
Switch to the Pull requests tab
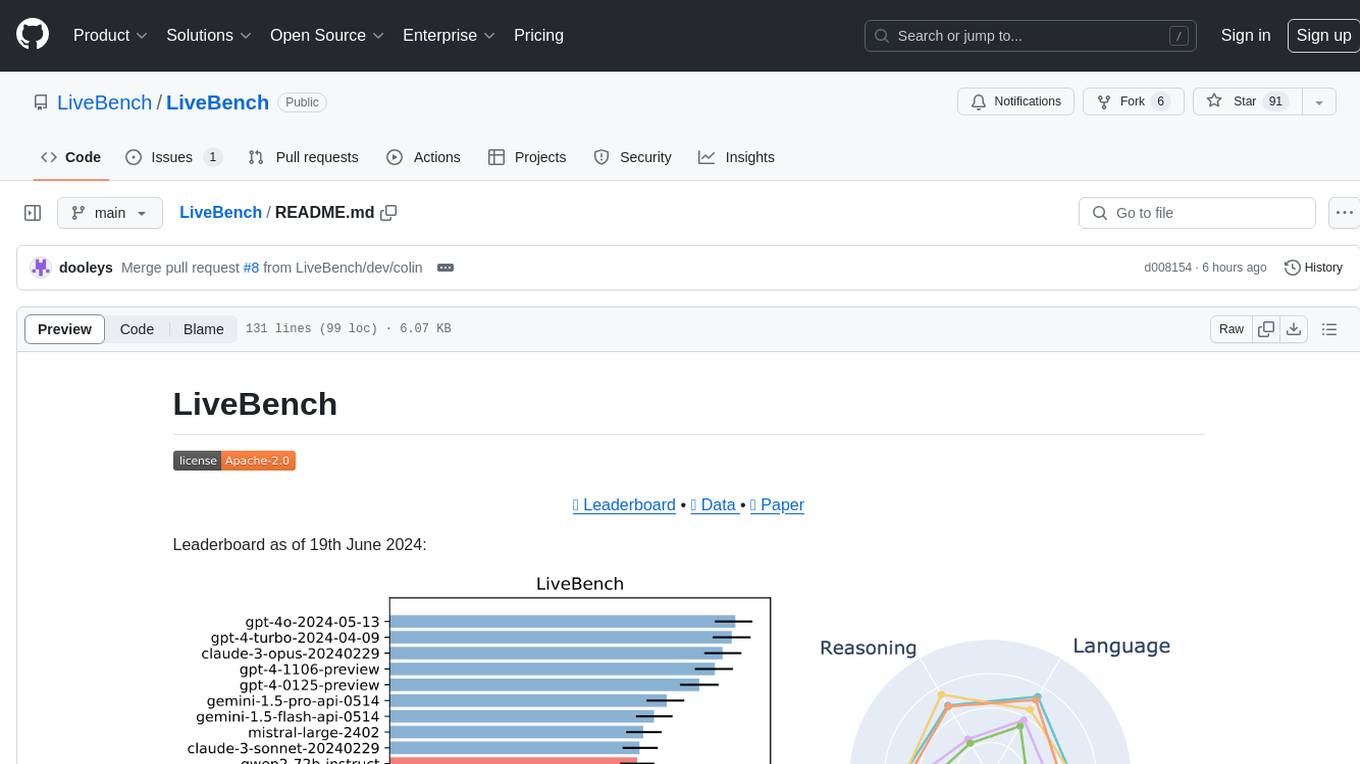[x=303, y=157]
